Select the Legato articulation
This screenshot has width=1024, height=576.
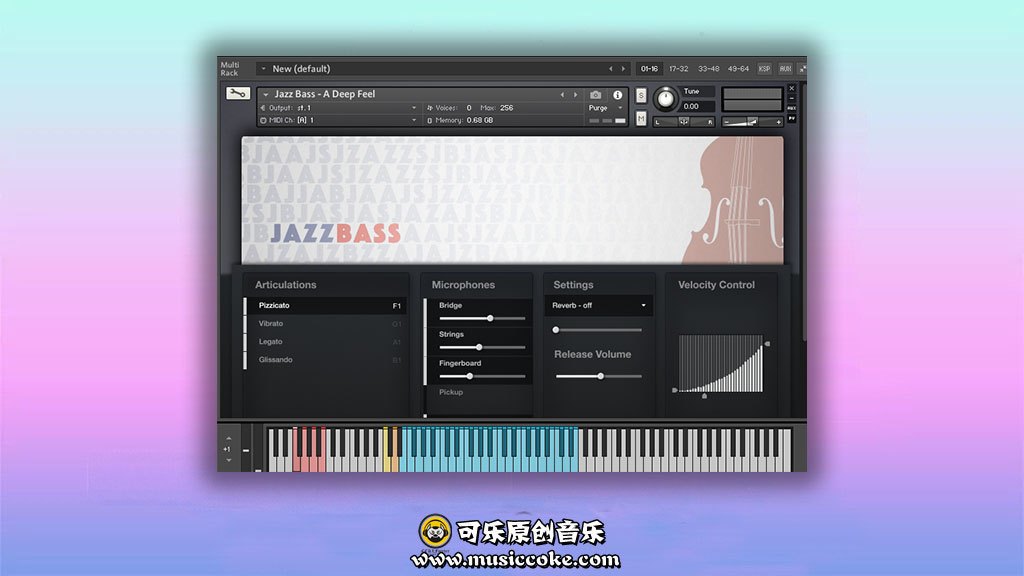(x=271, y=342)
